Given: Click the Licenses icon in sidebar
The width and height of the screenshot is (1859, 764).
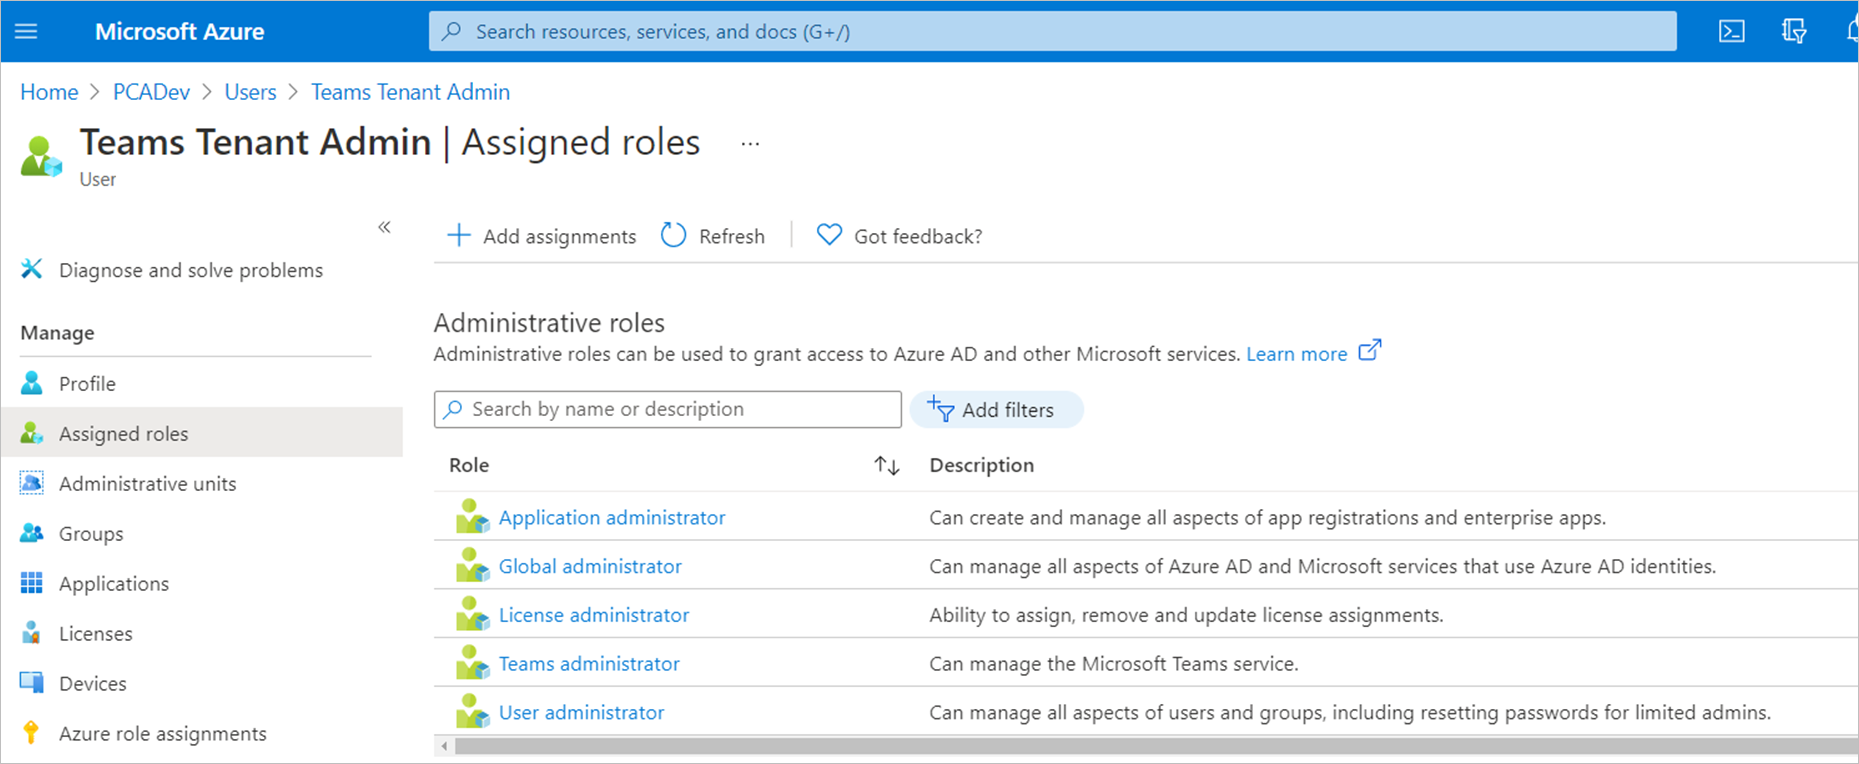Looking at the screenshot, I should 32,633.
